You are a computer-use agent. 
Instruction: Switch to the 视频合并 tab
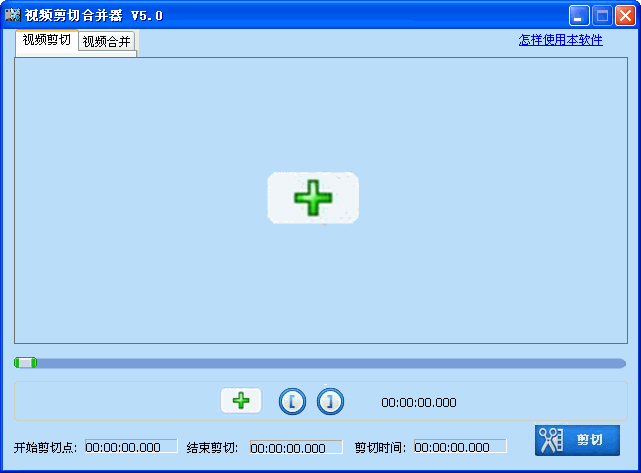(106, 41)
